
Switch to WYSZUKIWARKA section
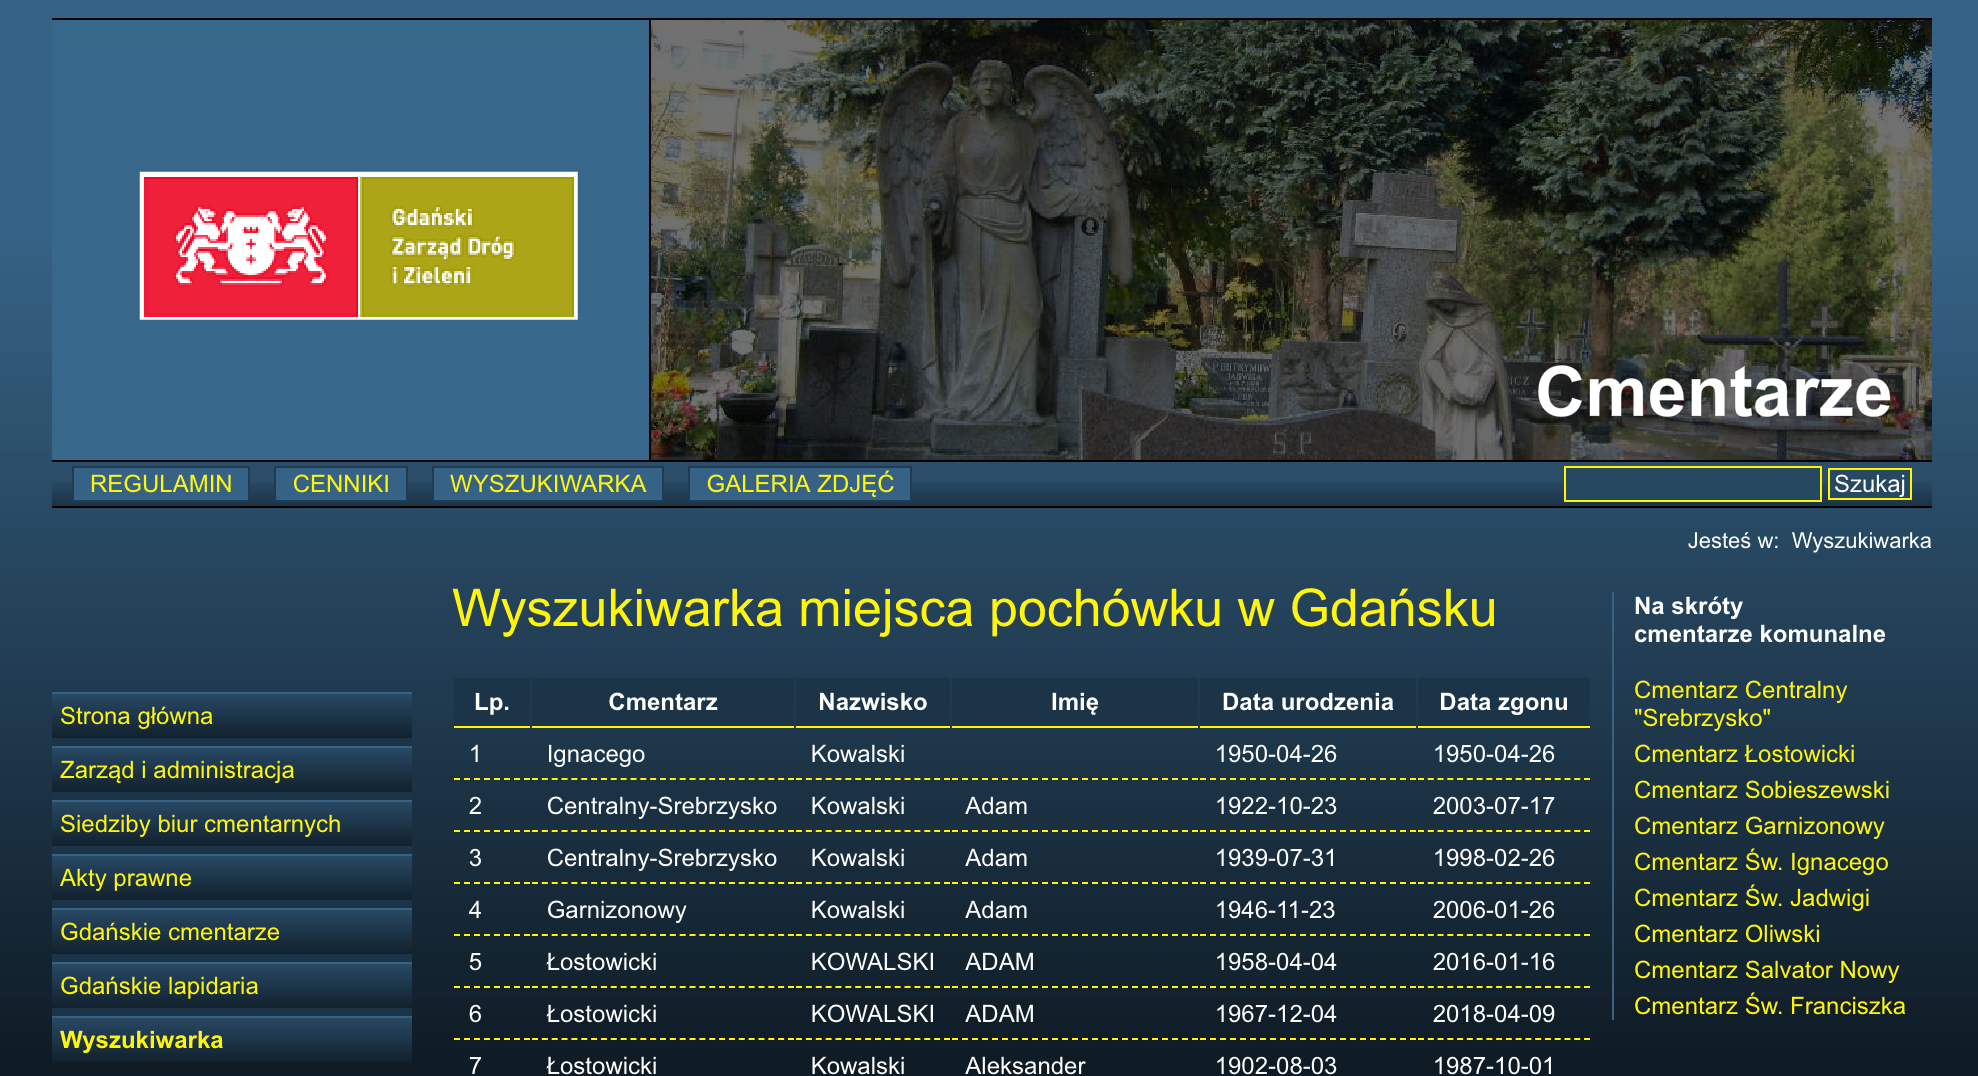pyautogui.click(x=548, y=483)
